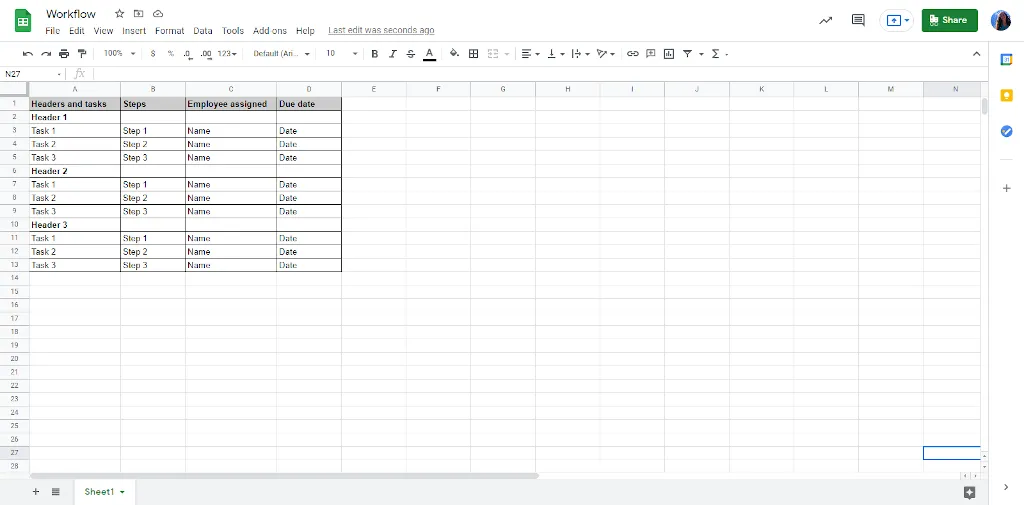This screenshot has width=1024, height=505.
Task: Open text rotation dropdown
Action: pos(605,54)
